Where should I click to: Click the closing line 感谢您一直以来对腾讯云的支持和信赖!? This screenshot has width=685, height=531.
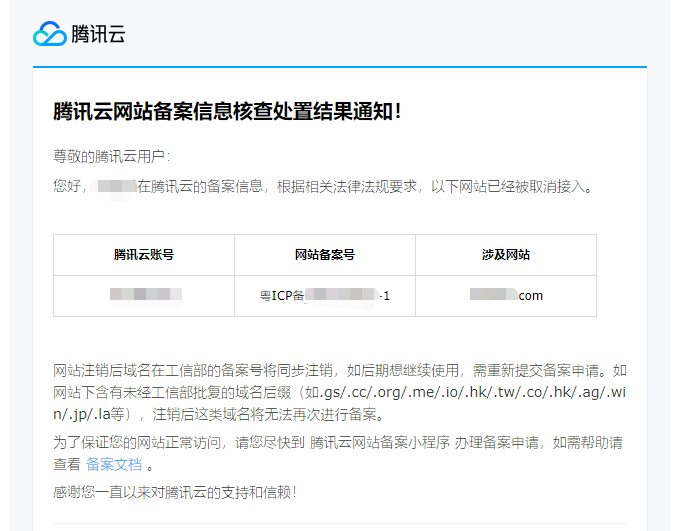pos(175,493)
